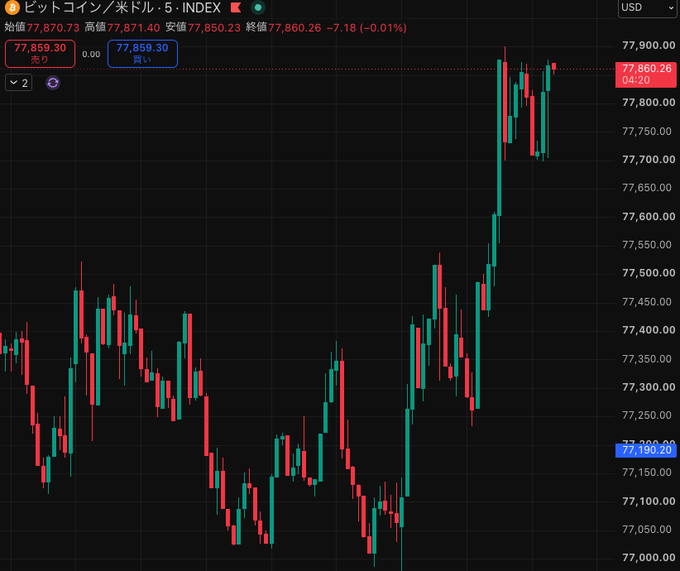Expand the collapsed indicators legend showing 2
Image resolution: width=680 pixels, height=571 pixels.
point(19,83)
